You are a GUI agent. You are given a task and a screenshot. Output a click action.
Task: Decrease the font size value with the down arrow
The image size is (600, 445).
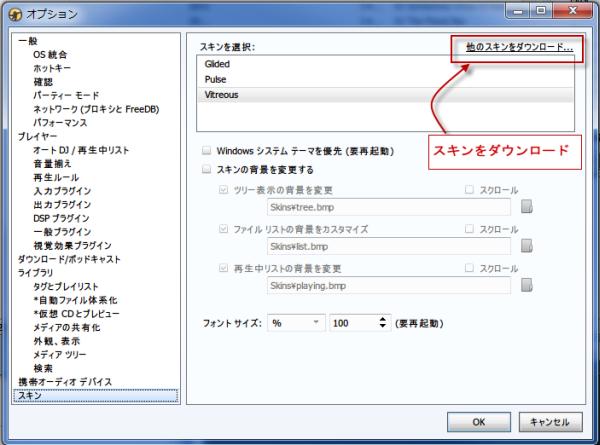pyautogui.click(x=383, y=326)
